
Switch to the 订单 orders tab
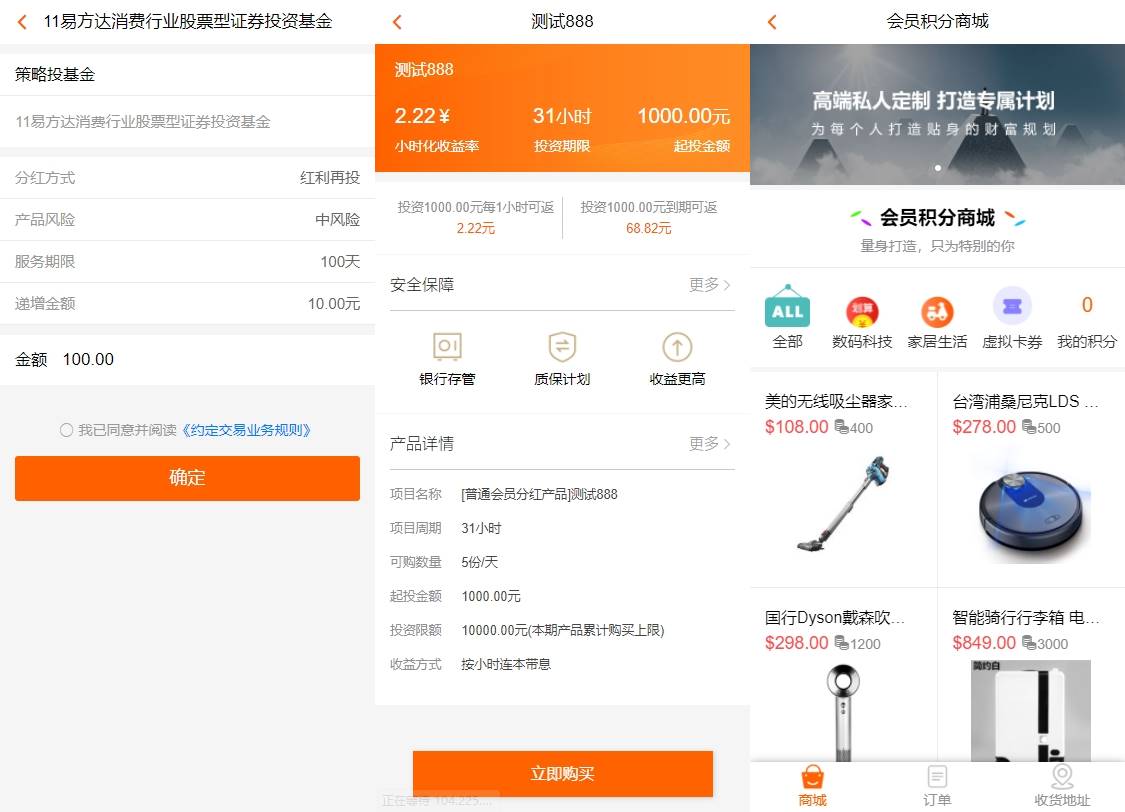point(937,786)
